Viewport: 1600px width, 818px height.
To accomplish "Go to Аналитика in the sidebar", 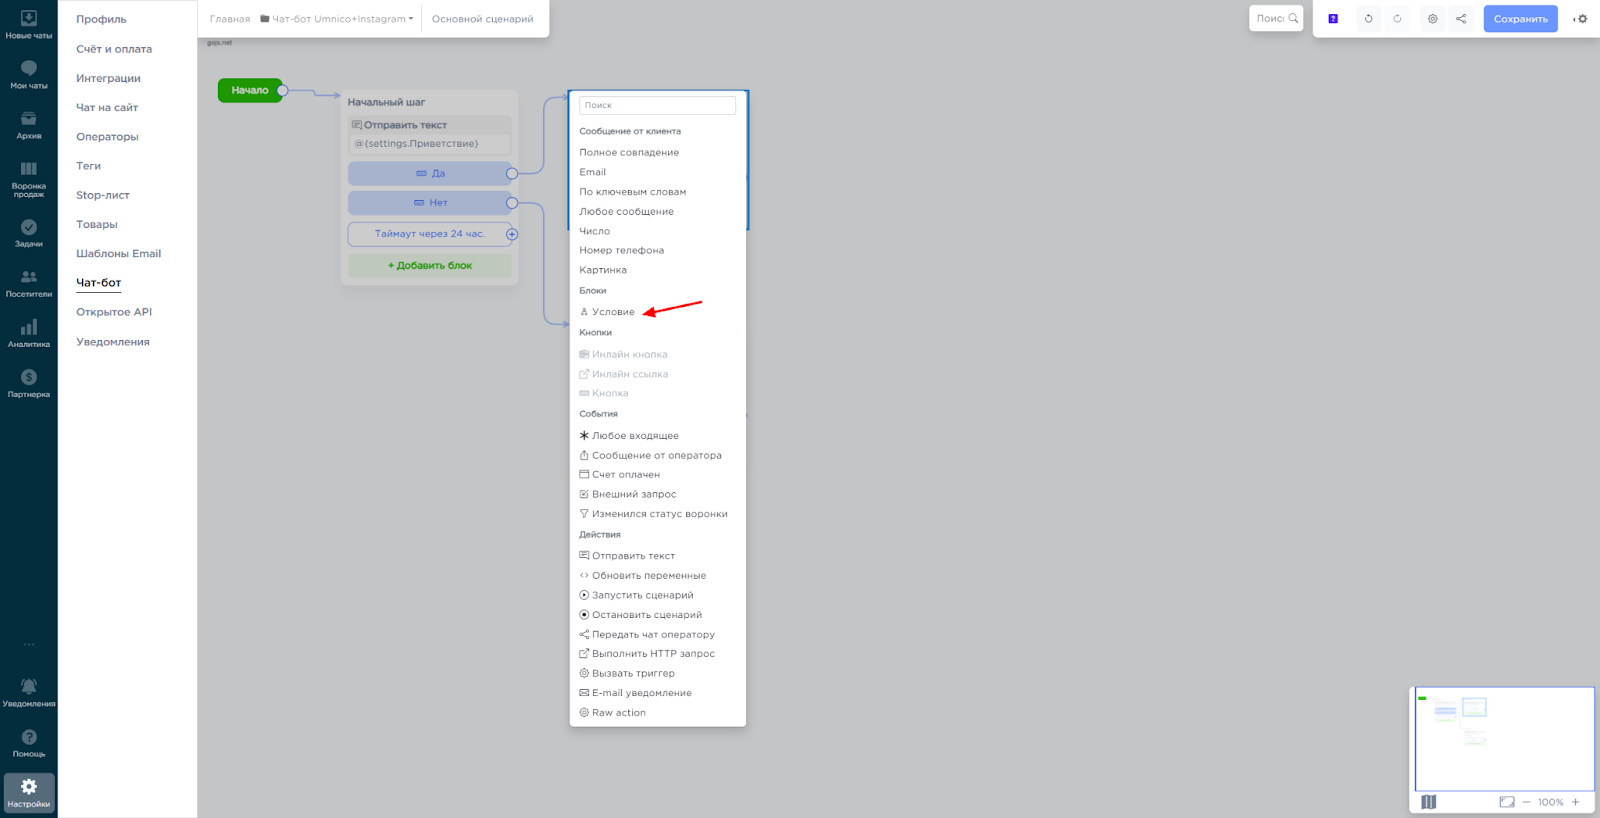I will pos(29,333).
